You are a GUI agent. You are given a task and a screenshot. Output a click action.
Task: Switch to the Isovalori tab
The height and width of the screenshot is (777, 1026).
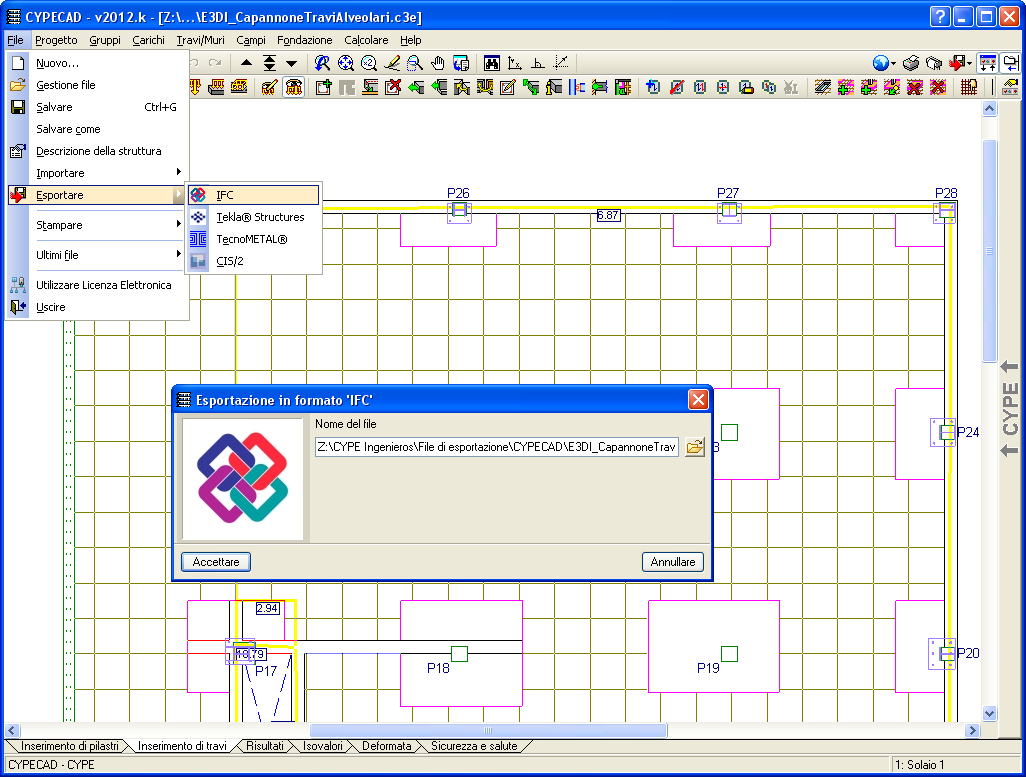(x=323, y=746)
